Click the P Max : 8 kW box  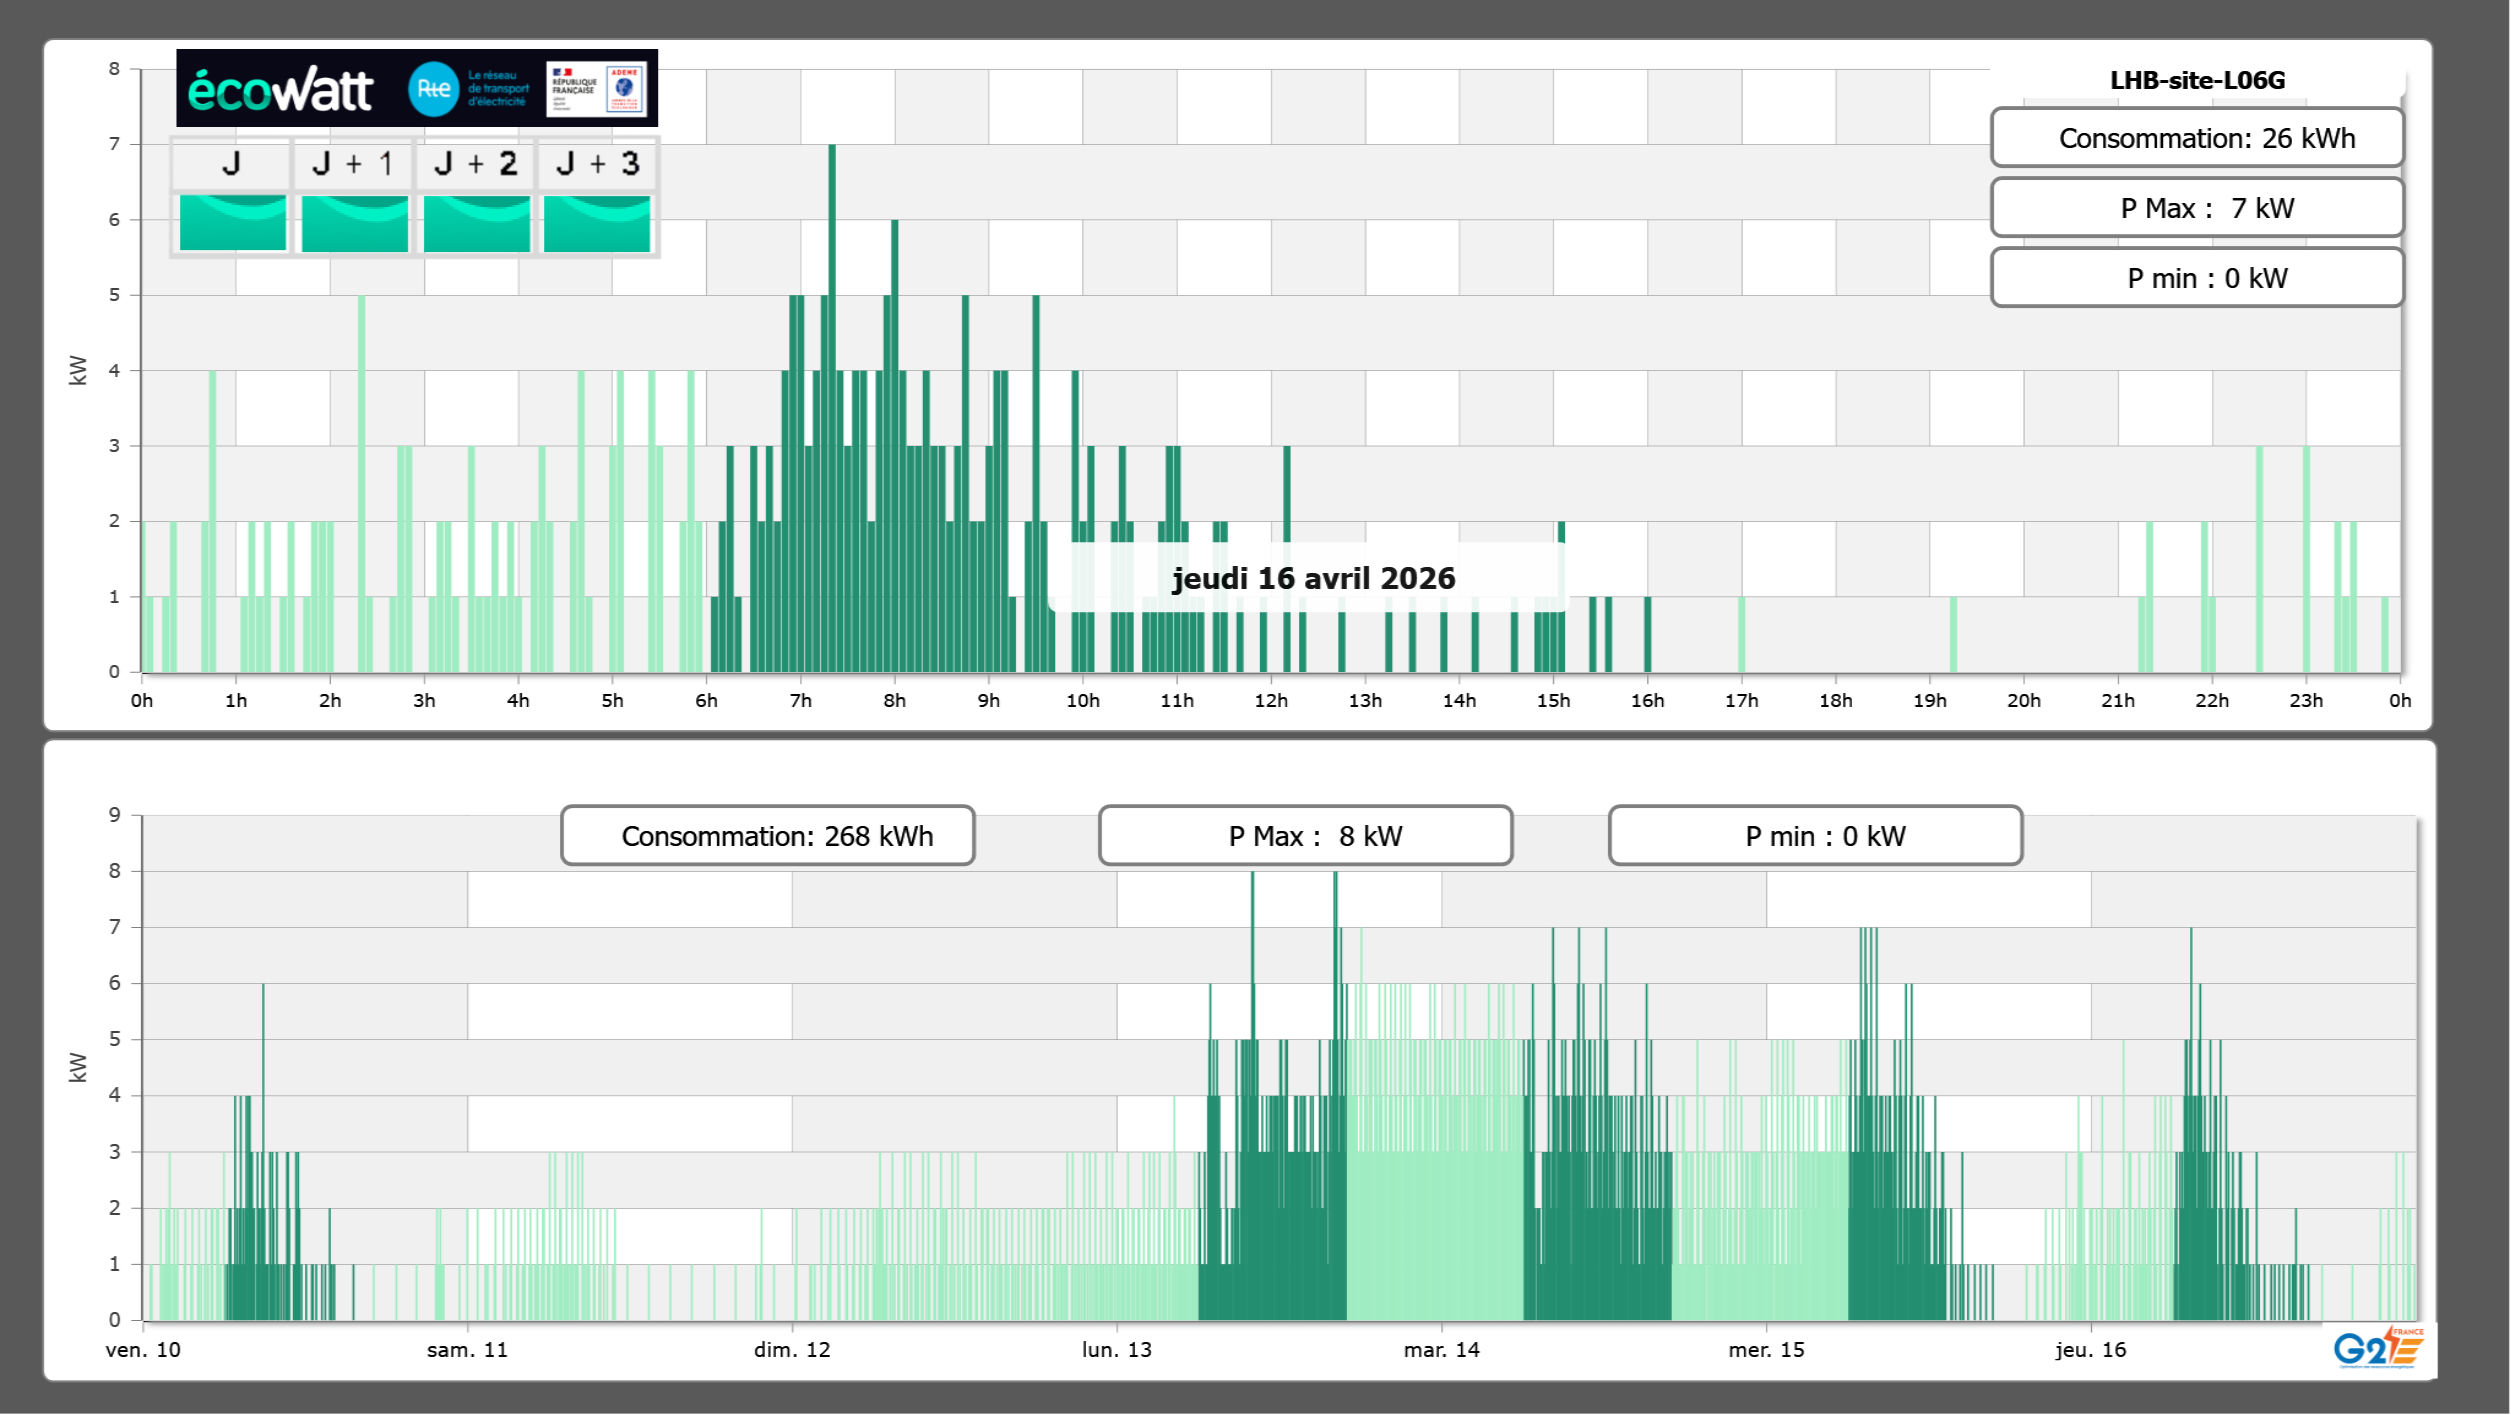coord(1305,836)
